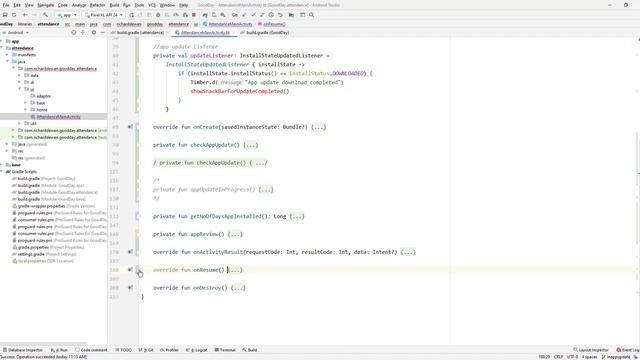Viewport: 640px width, 360px height.
Task: Switch to build.gradle (GoodDay) editor tab
Action: point(267,32)
